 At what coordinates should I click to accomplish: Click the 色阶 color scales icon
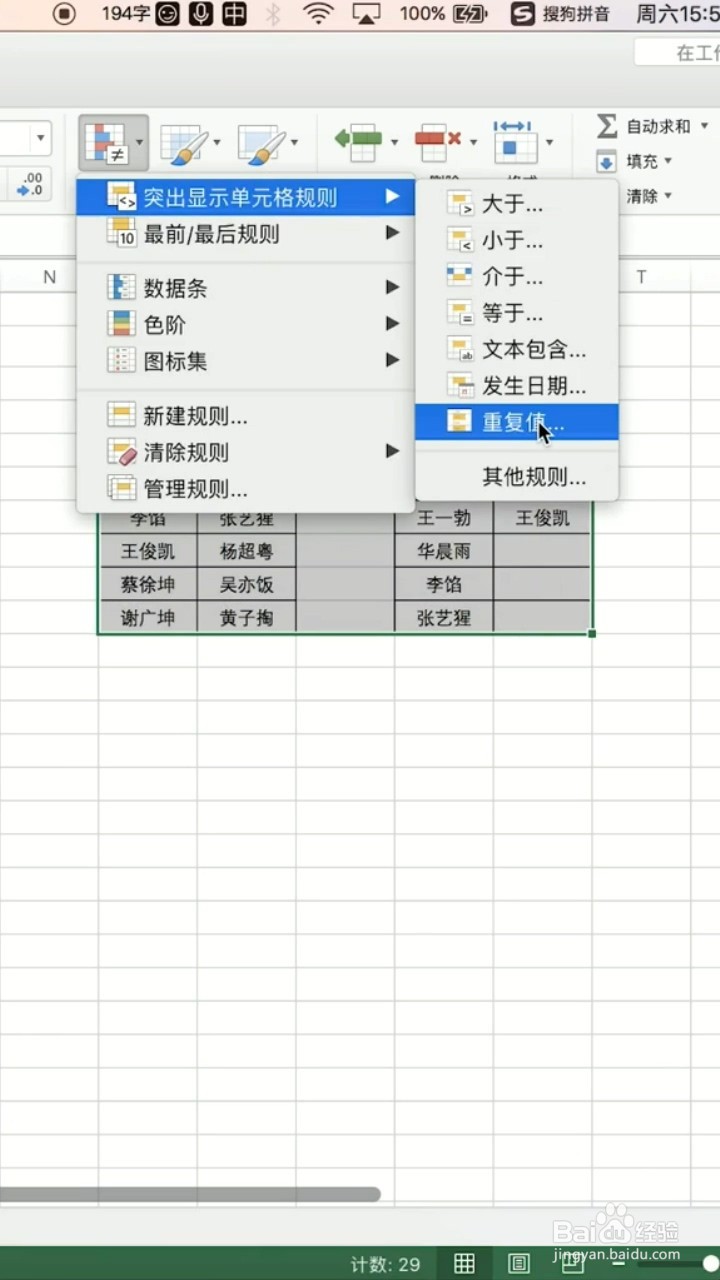121,324
